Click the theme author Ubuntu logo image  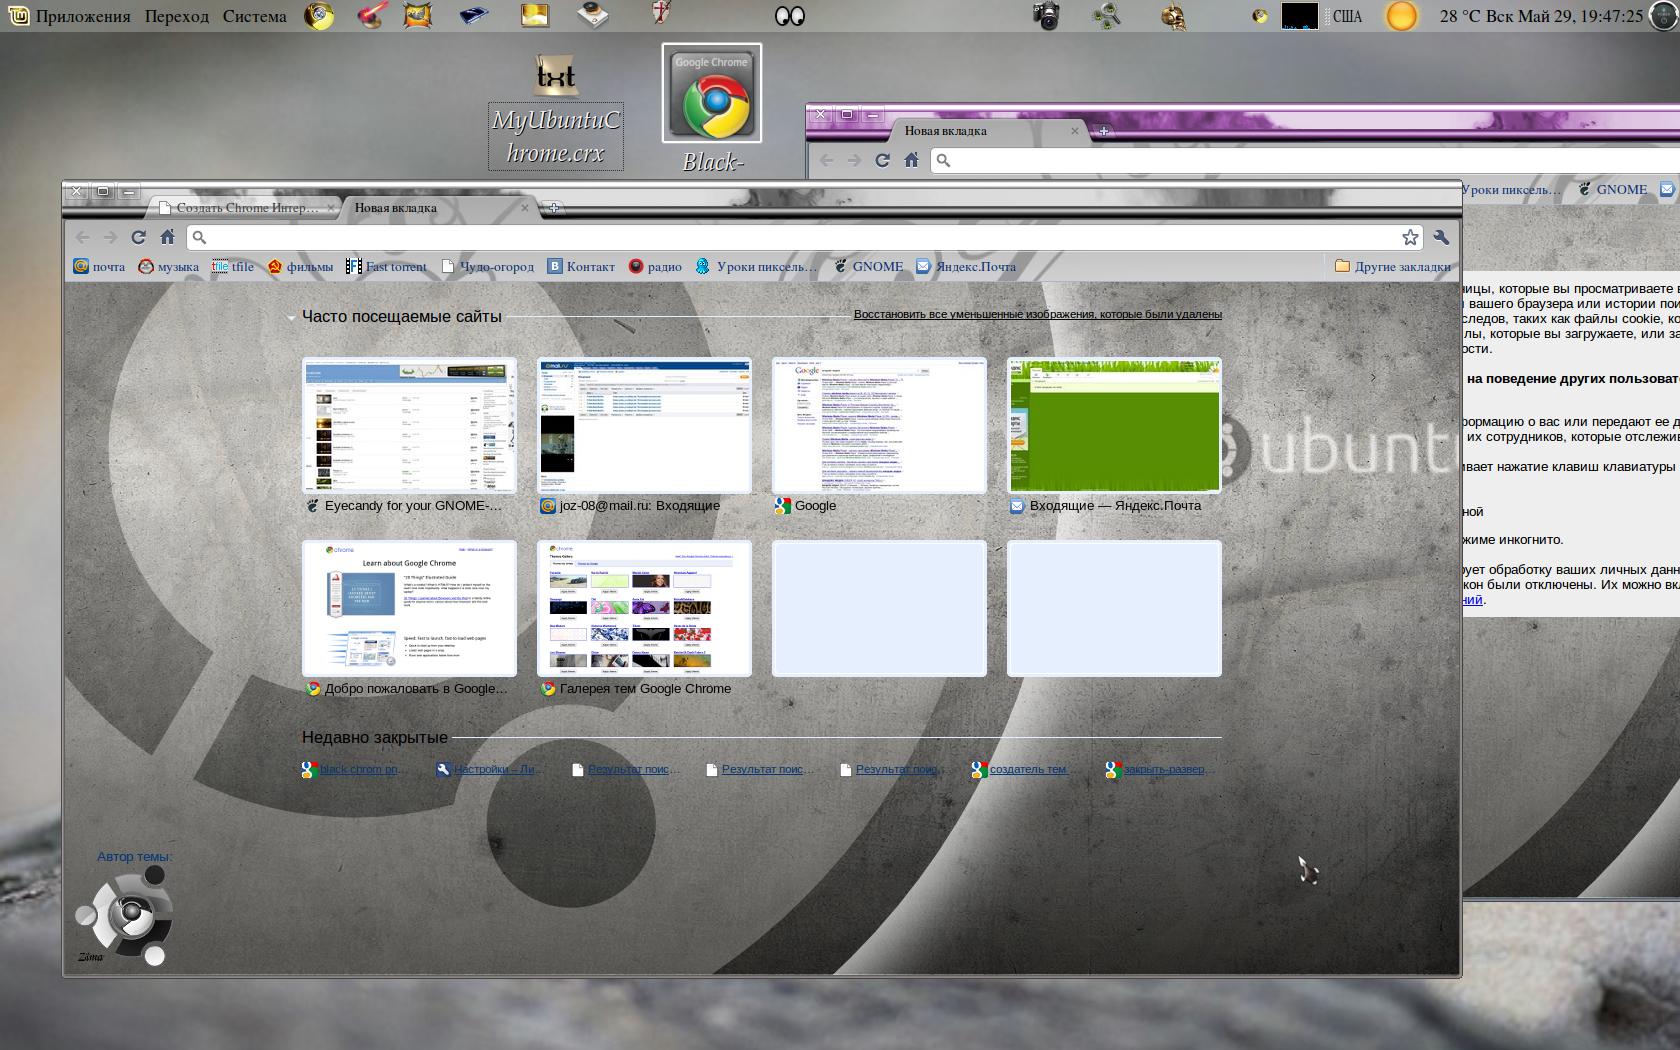click(124, 916)
